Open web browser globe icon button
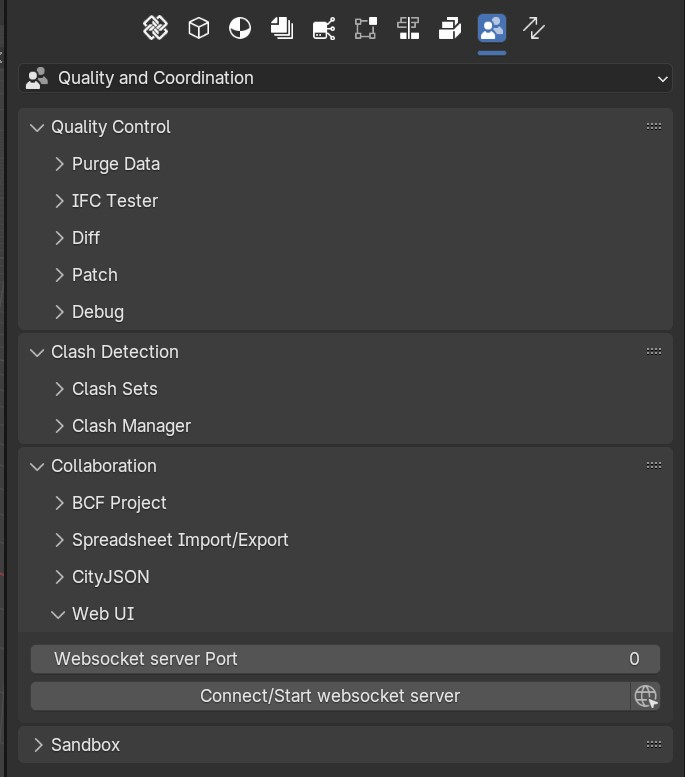 tap(645, 696)
